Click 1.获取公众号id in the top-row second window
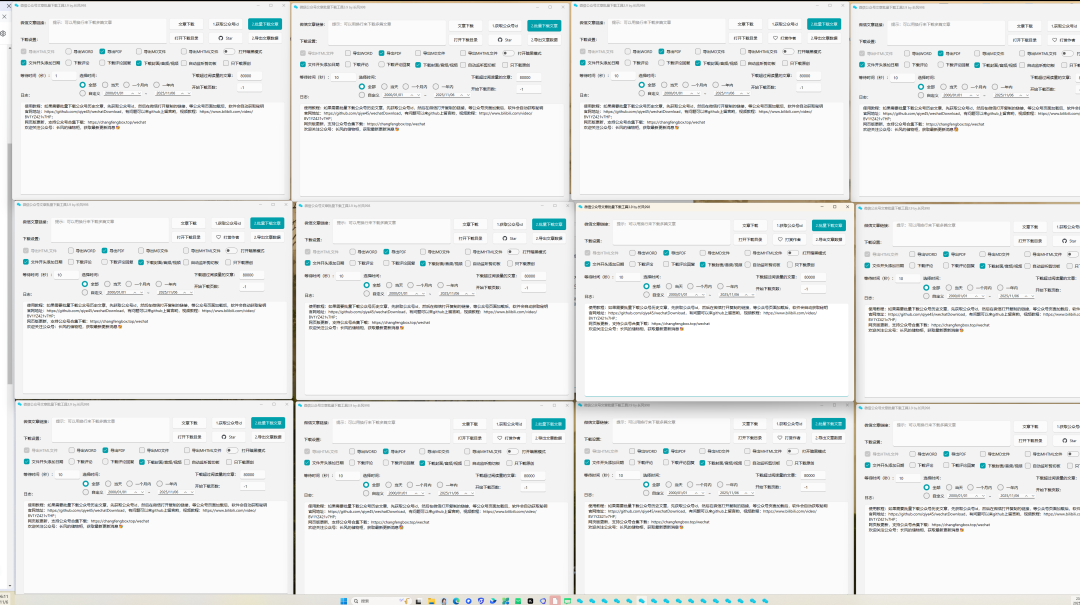Viewport: 1080px width, 605px height. tap(505, 25)
